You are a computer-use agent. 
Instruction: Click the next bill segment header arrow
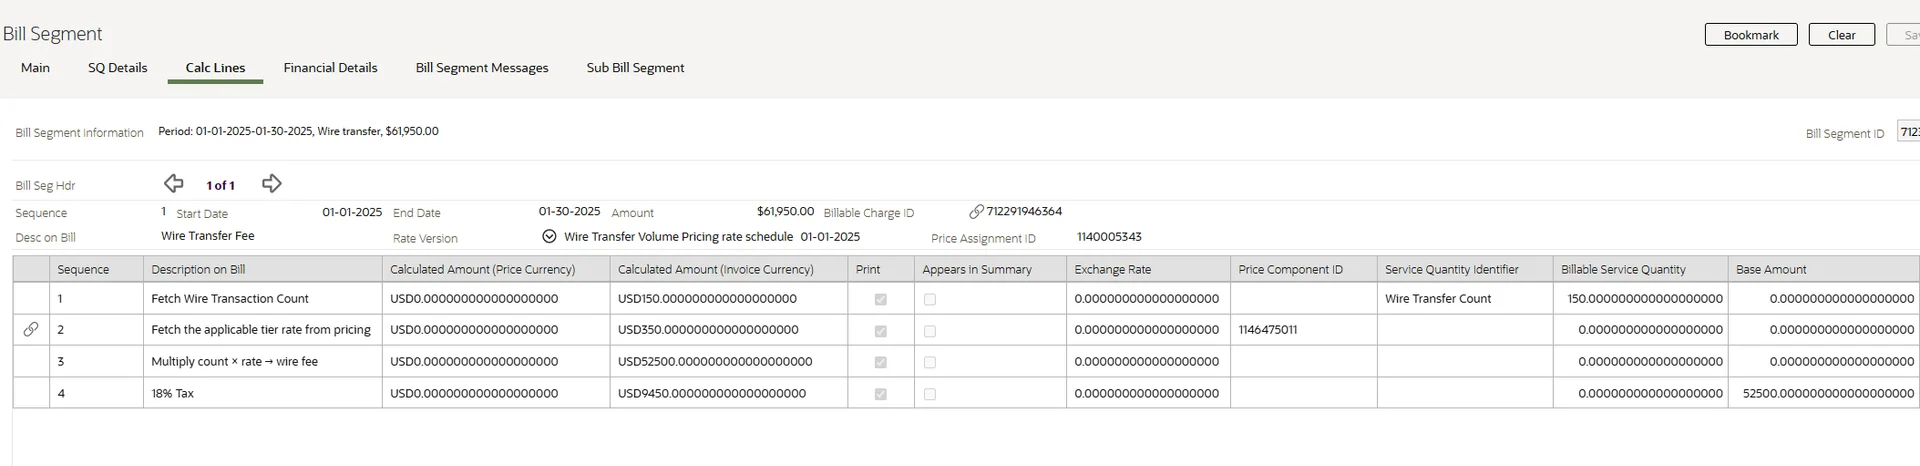271,183
